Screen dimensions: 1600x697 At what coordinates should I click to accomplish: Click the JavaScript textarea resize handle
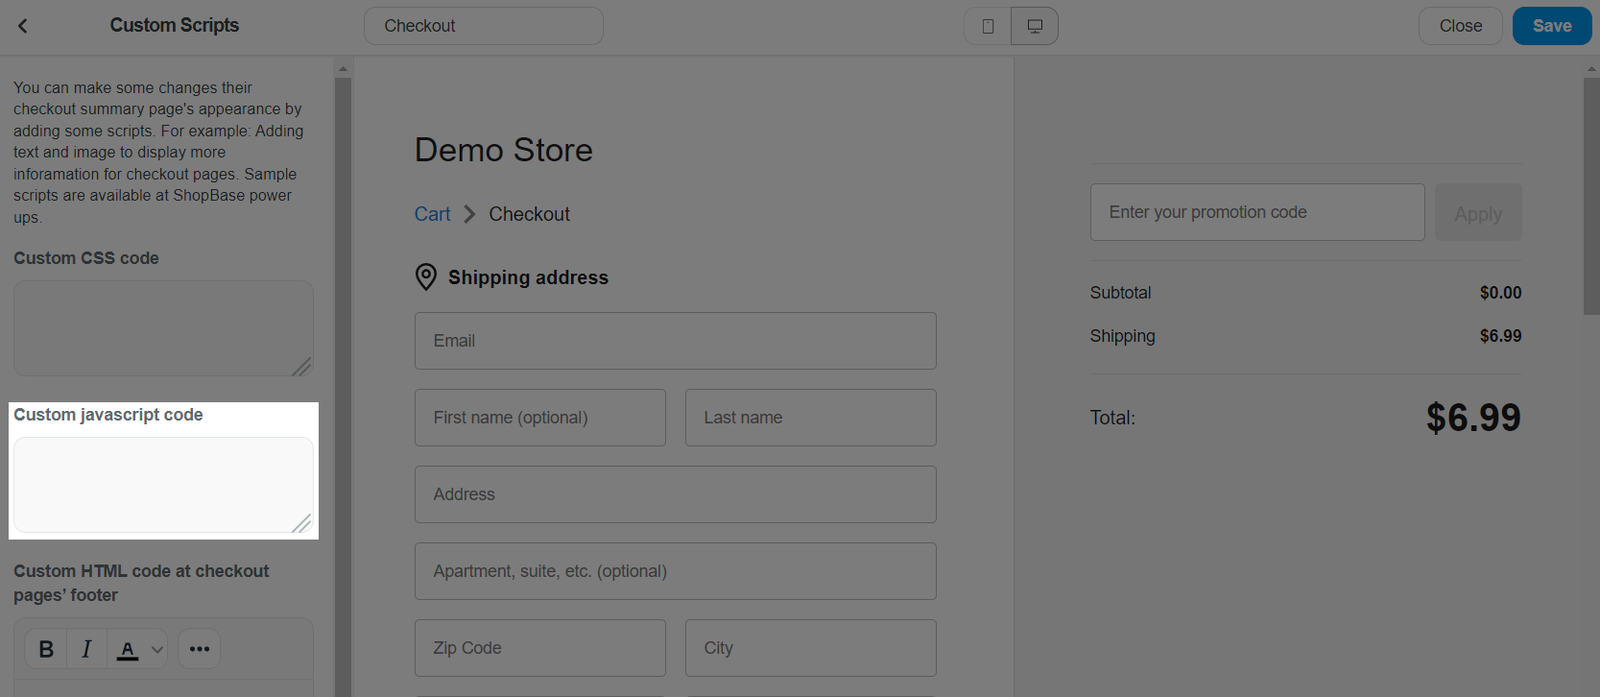click(x=302, y=523)
